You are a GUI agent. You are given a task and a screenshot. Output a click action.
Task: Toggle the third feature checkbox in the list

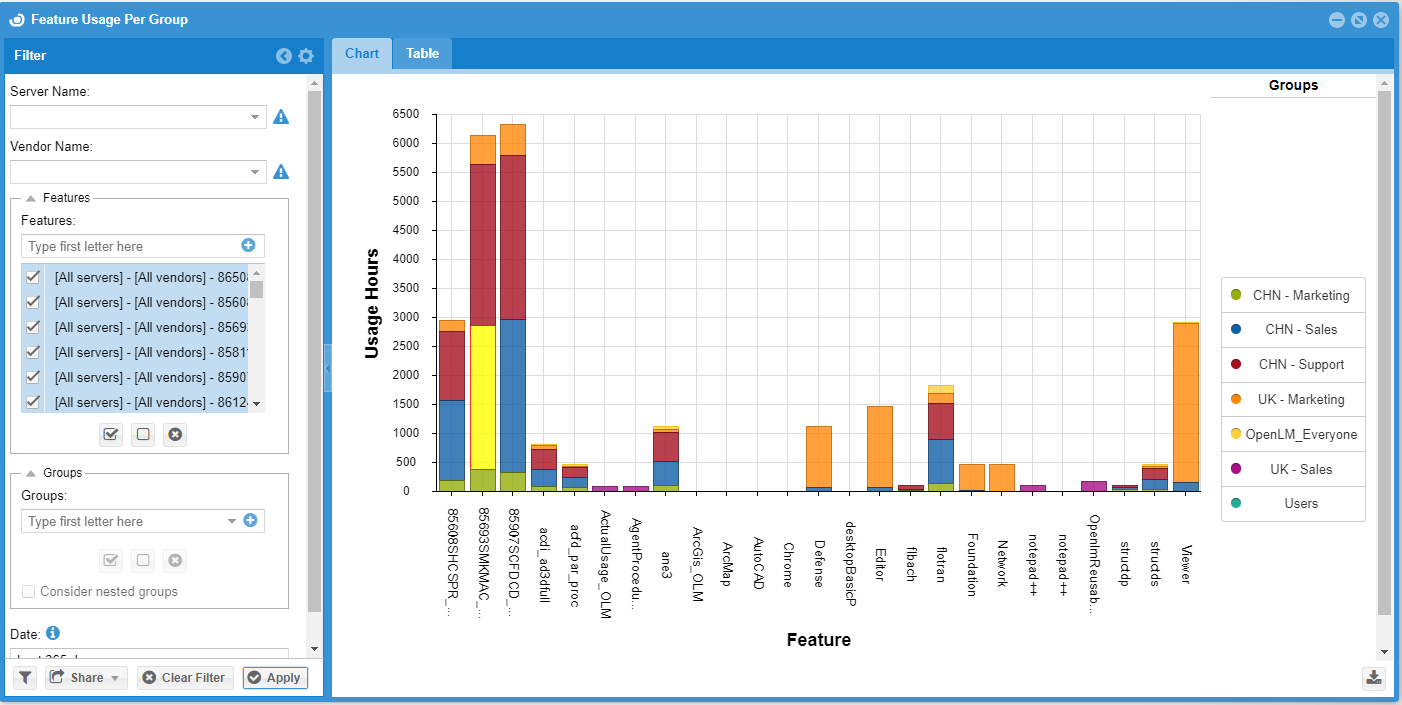(x=33, y=327)
